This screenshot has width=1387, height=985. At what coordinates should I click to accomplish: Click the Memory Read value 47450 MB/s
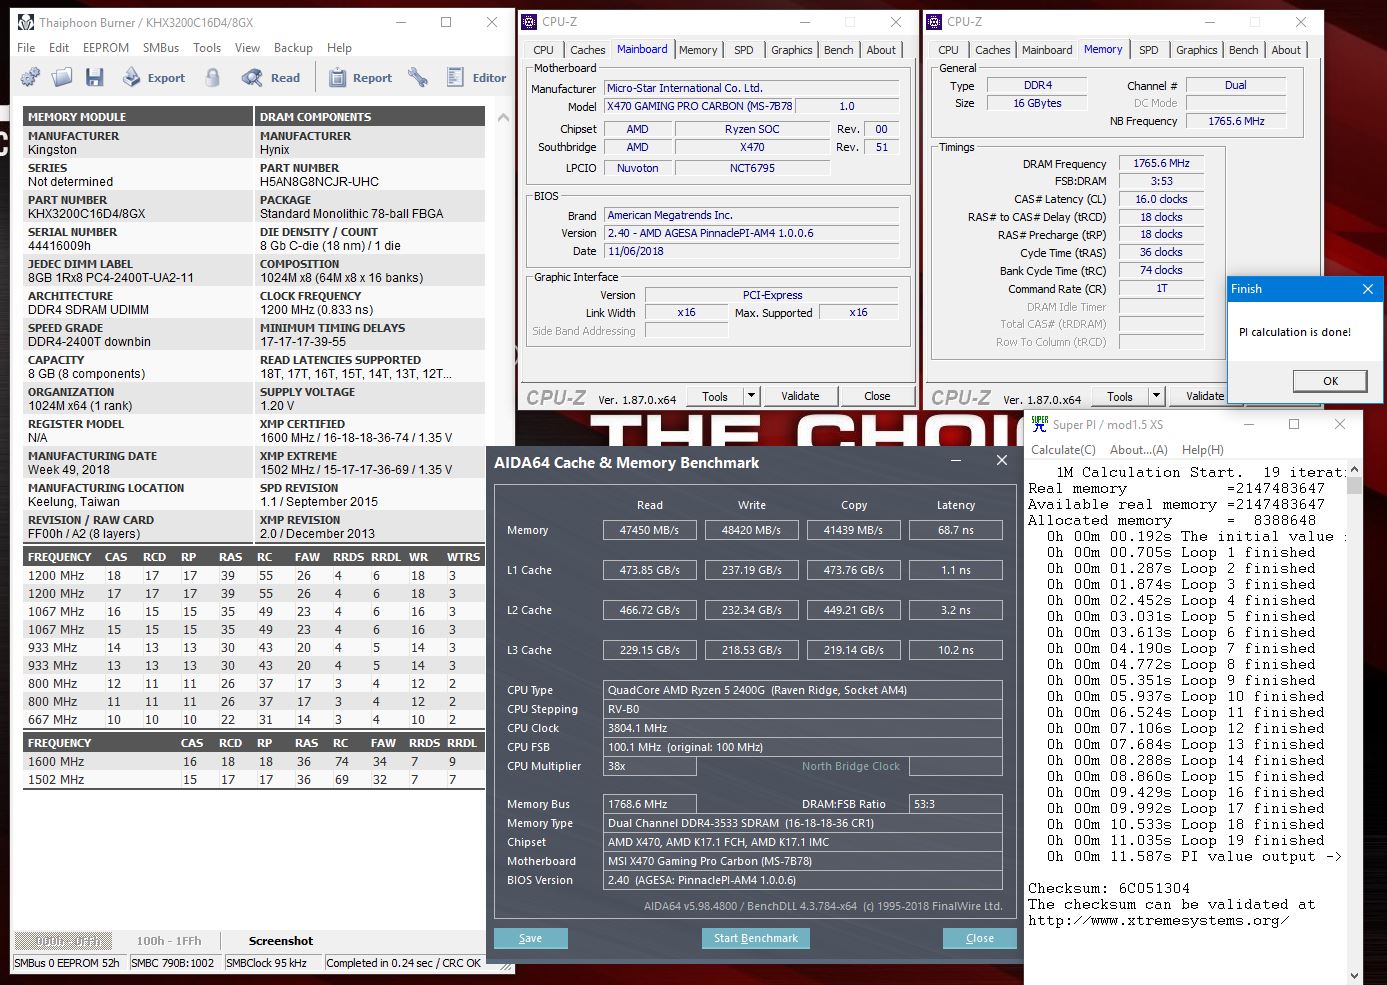(649, 530)
